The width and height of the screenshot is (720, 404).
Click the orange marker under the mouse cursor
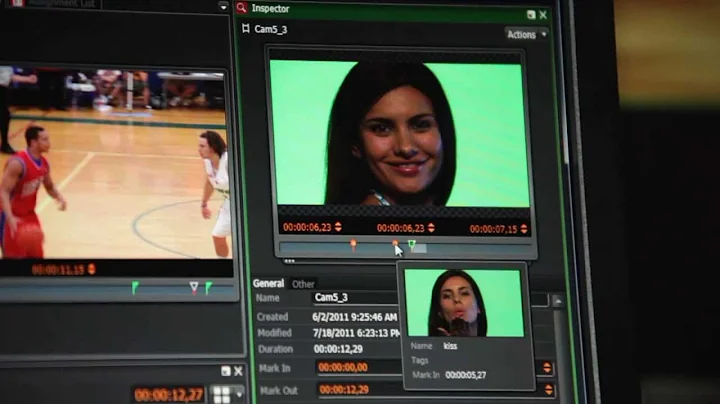pos(395,245)
